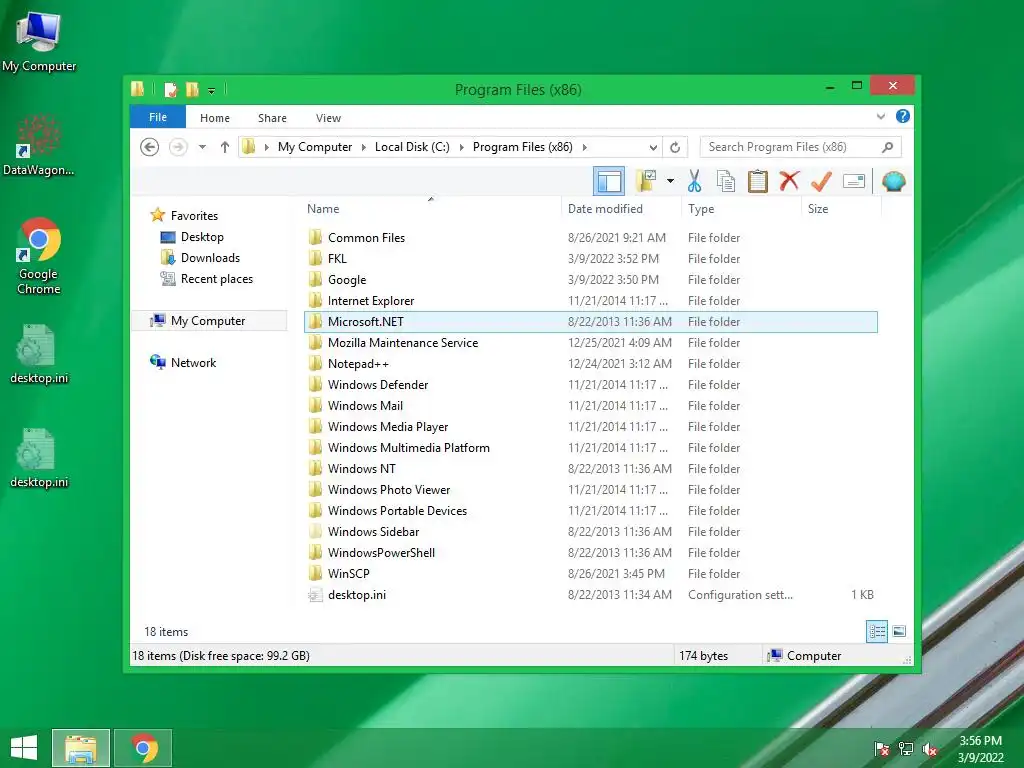This screenshot has width=1024, height=768.
Task: Expand the arrow between My Computer and Local Disk
Action: click(x=364, y=147)
